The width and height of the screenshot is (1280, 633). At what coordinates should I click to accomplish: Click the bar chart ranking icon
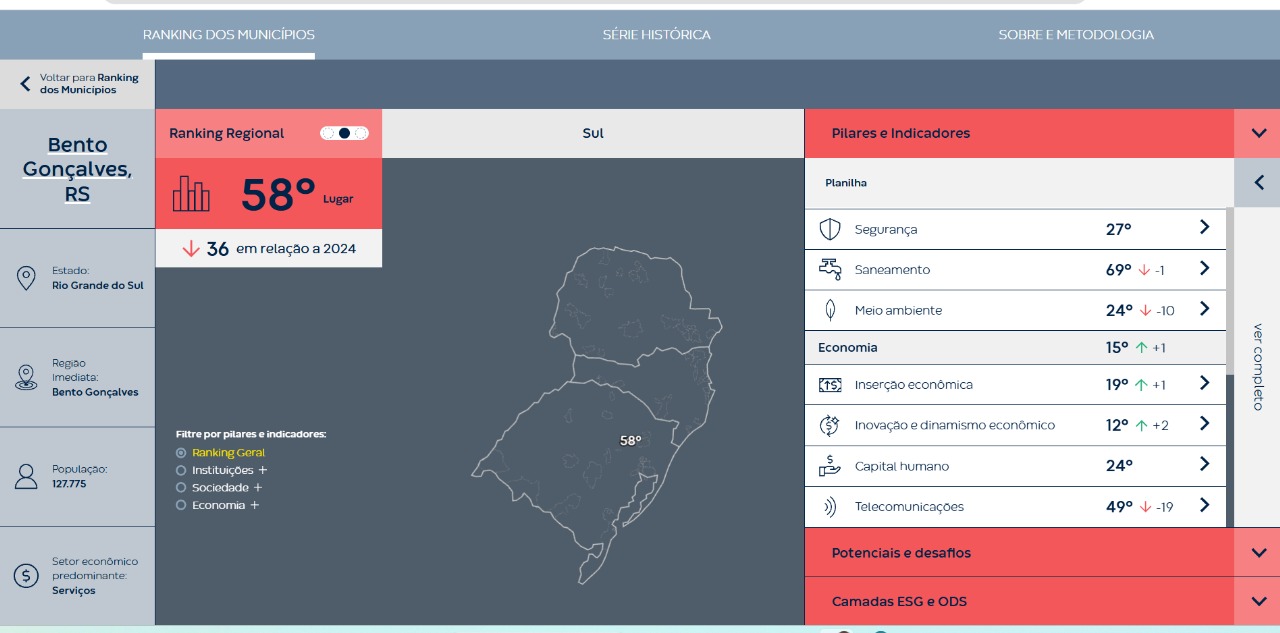191,194
